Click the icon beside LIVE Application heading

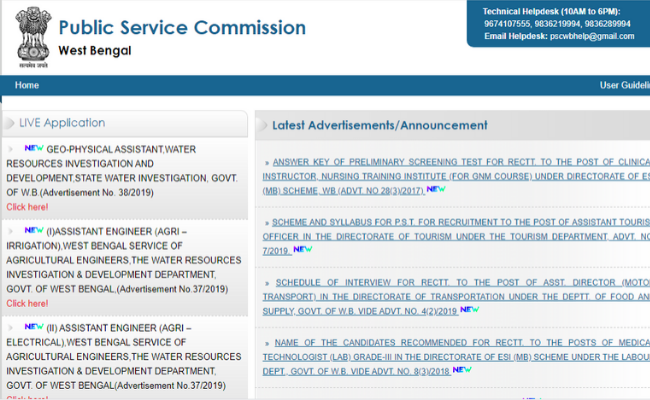point(10,123)
